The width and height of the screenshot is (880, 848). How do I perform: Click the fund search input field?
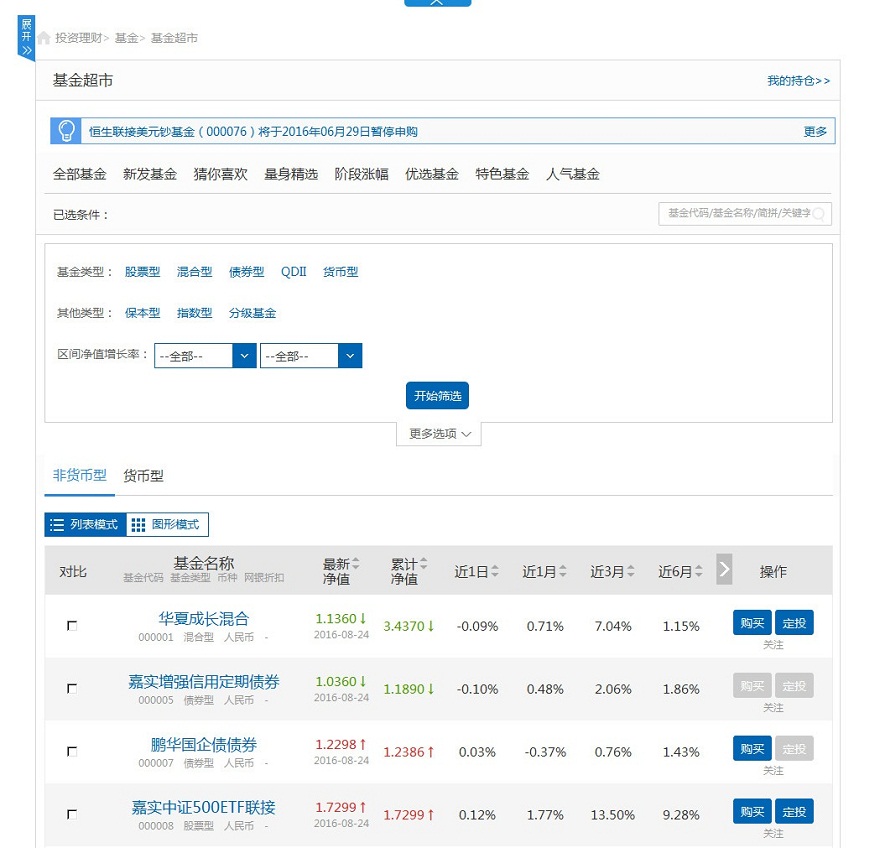(x=736, y=213)
